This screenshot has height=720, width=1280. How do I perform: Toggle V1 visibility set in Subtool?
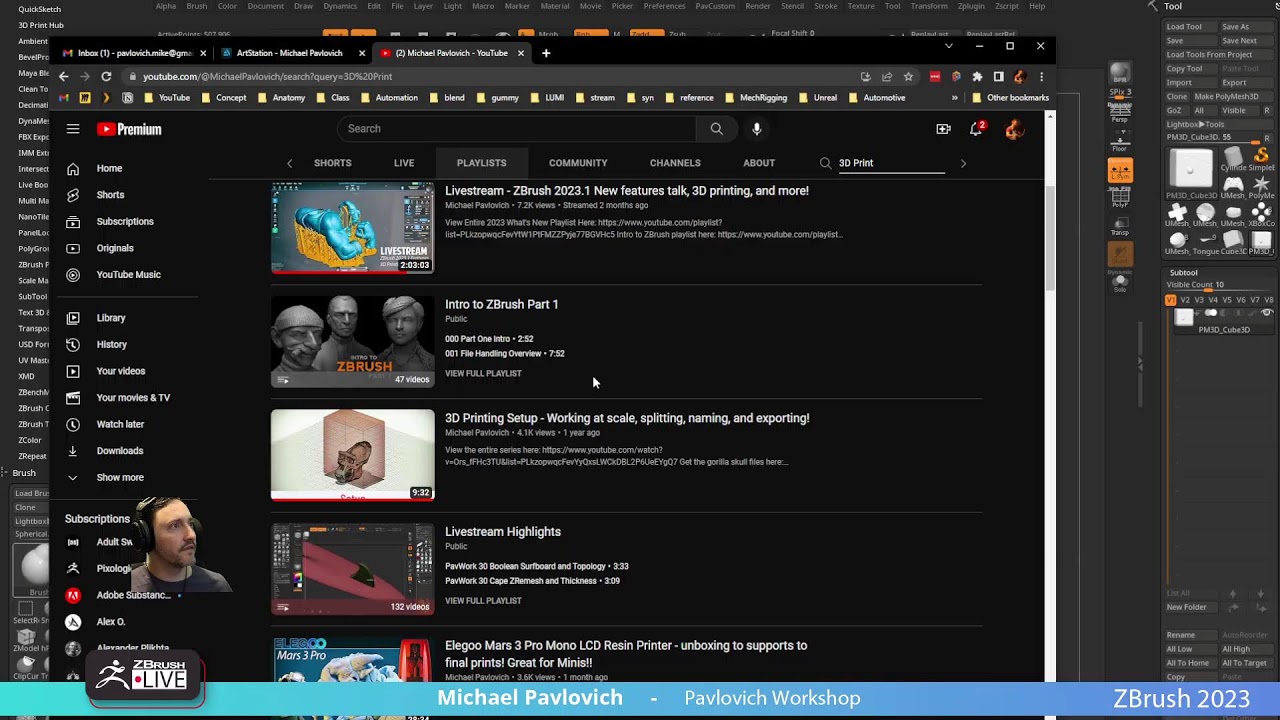point(1171,300)
